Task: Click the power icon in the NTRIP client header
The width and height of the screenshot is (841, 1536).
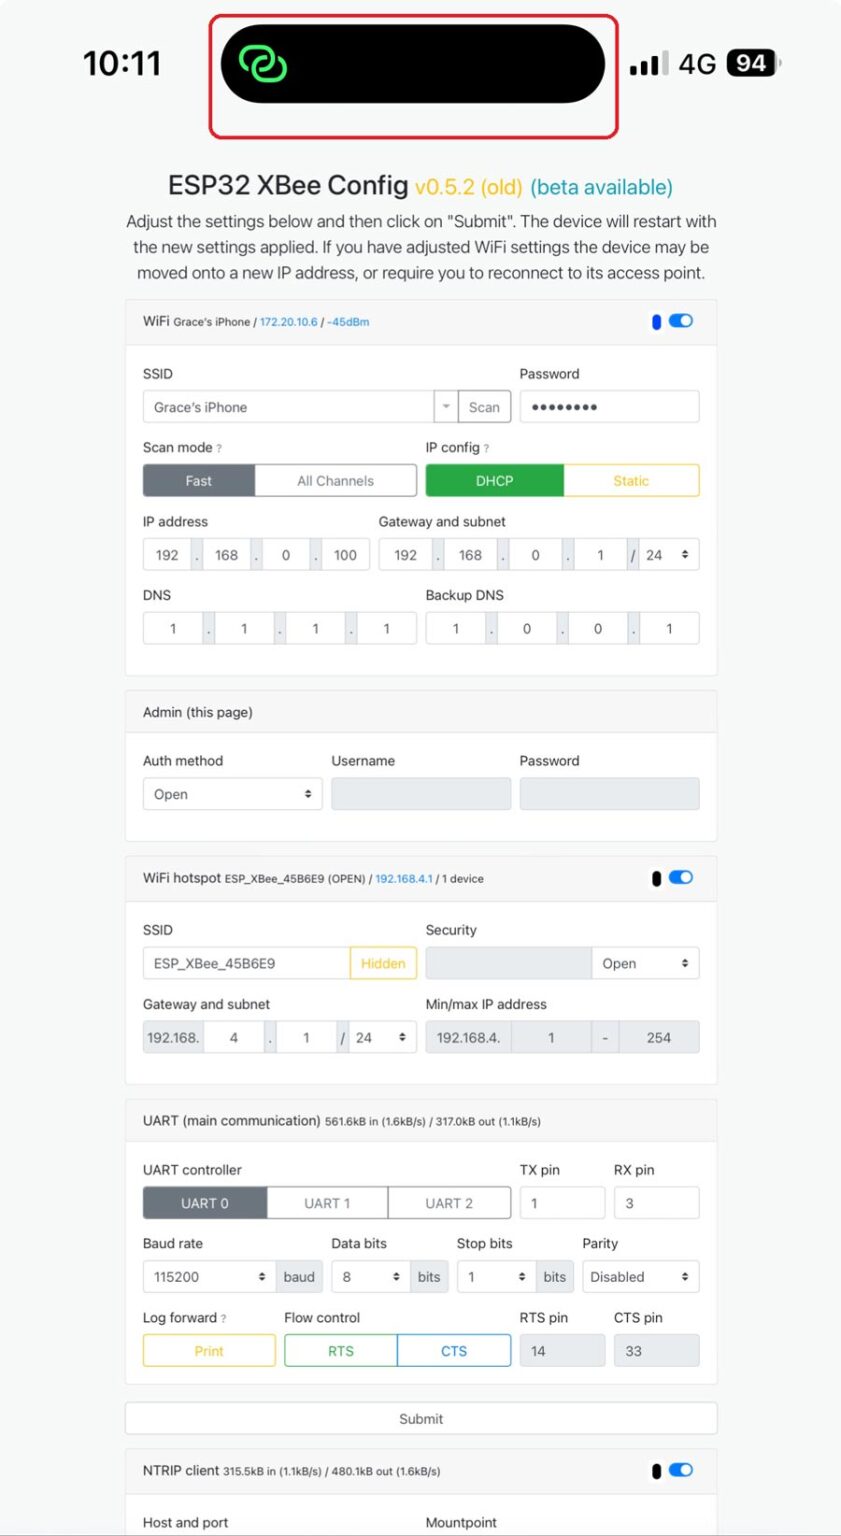Action: click(656, 1470)
